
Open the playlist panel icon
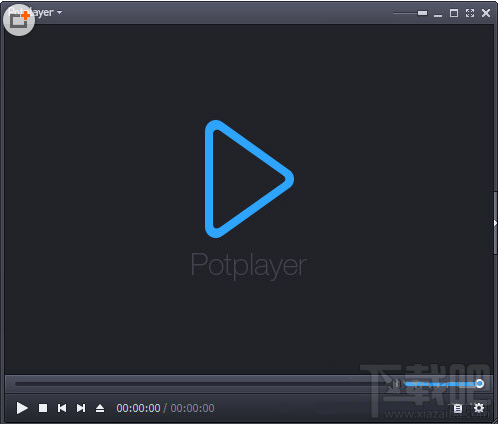click(x=458, y=408)
